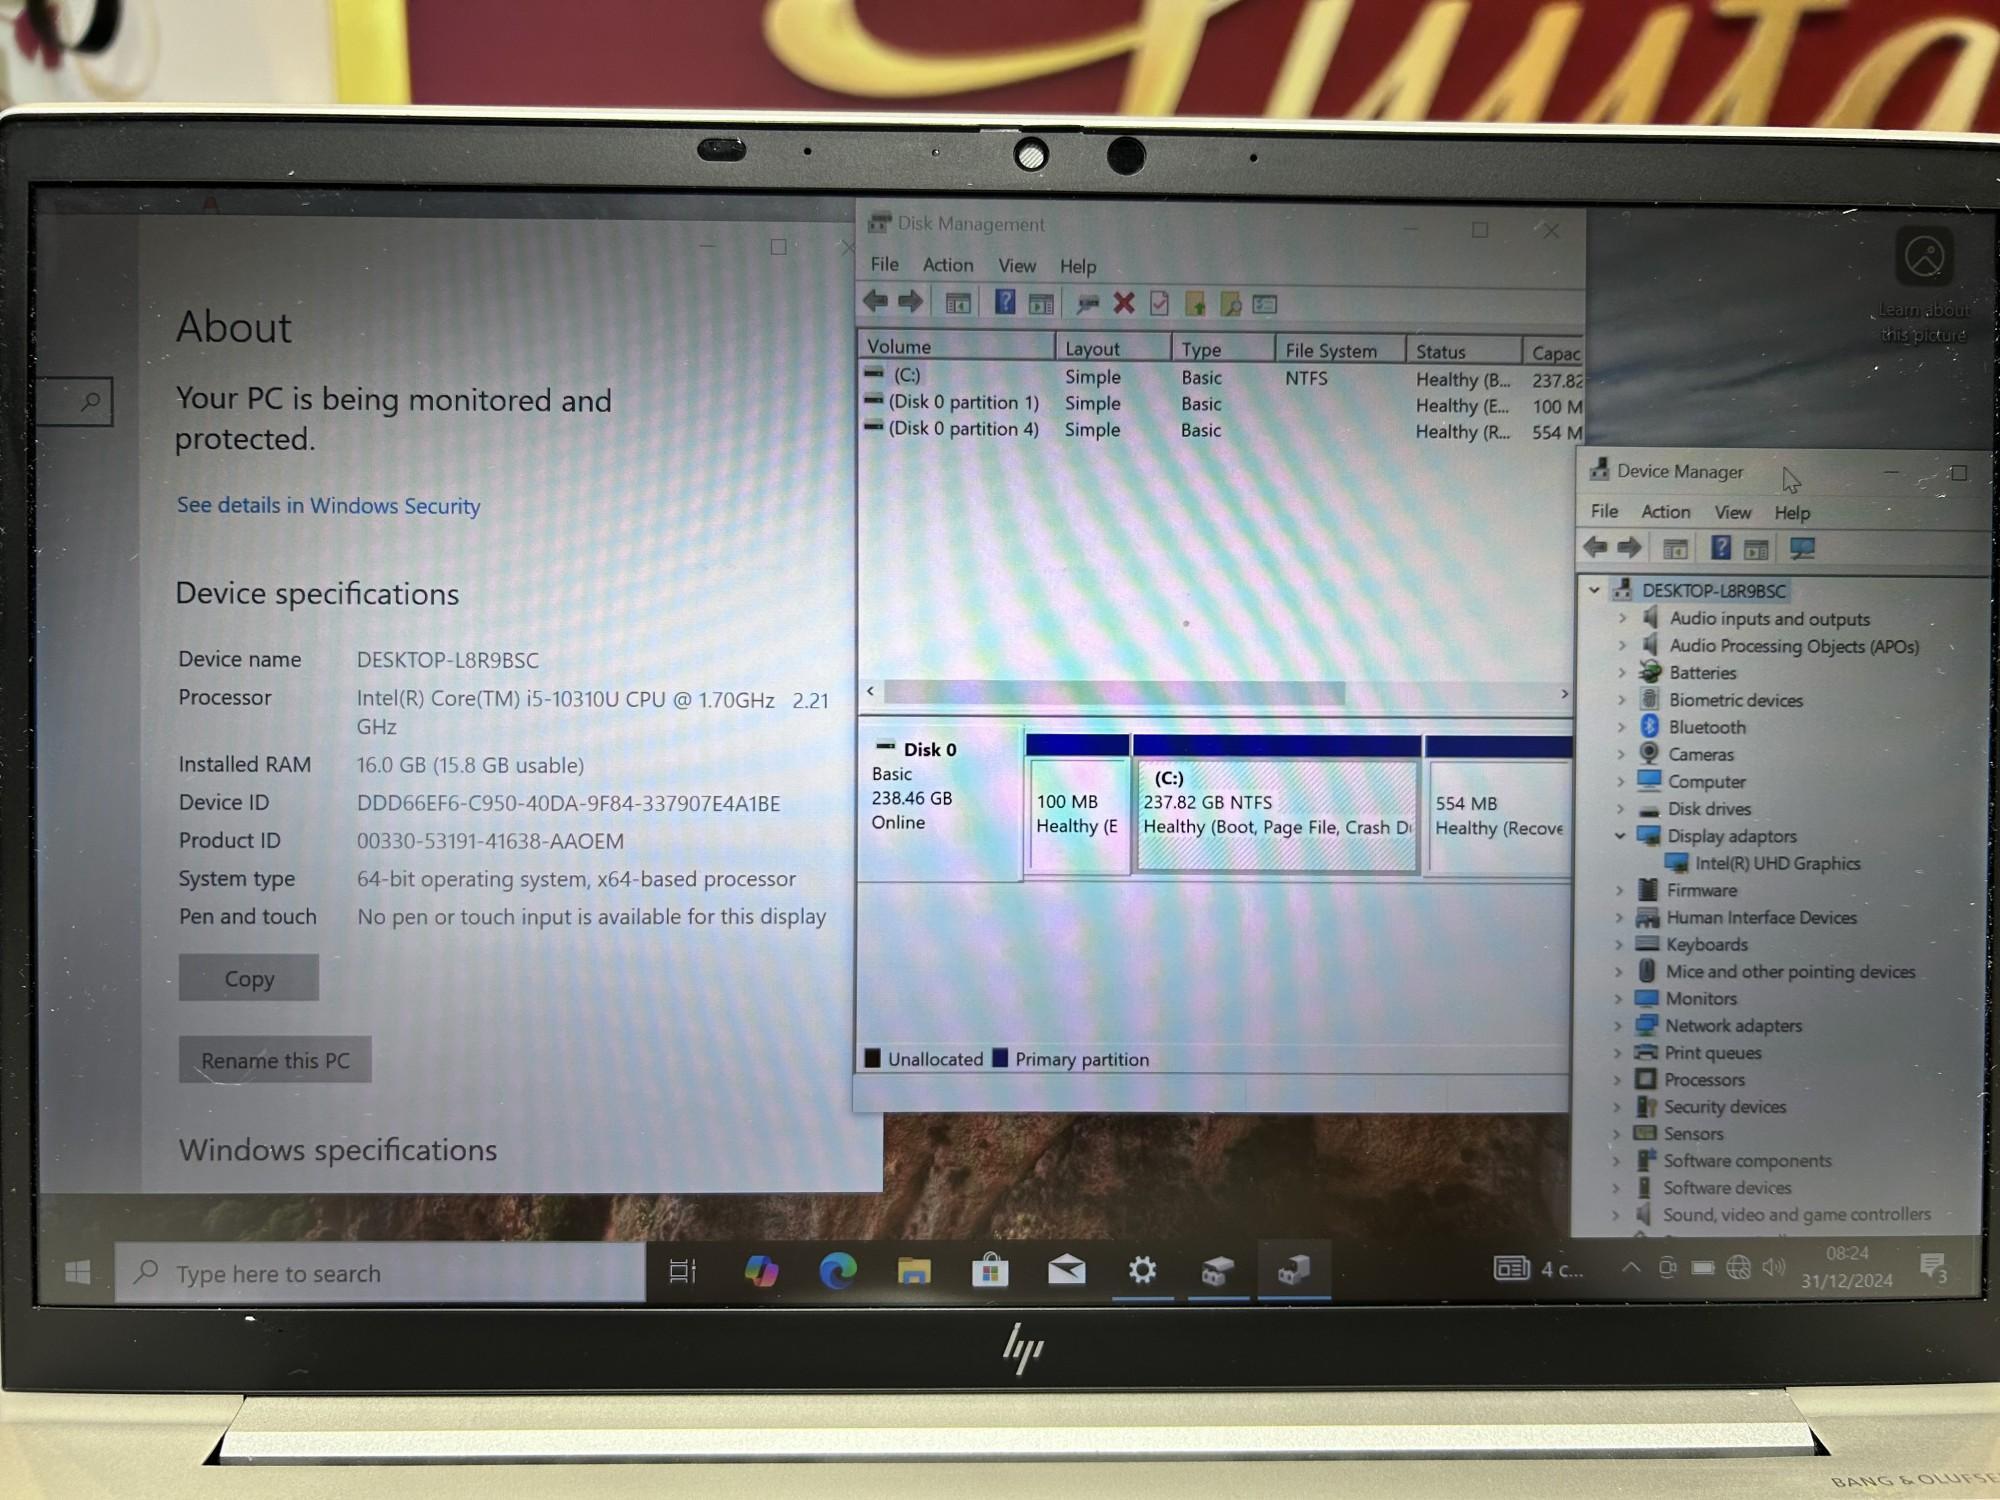Viewport: 2000px width, 1500px height.
Task: Collapse the DESKTOP-L8R9BSC root node
Action: (1595, 590)
